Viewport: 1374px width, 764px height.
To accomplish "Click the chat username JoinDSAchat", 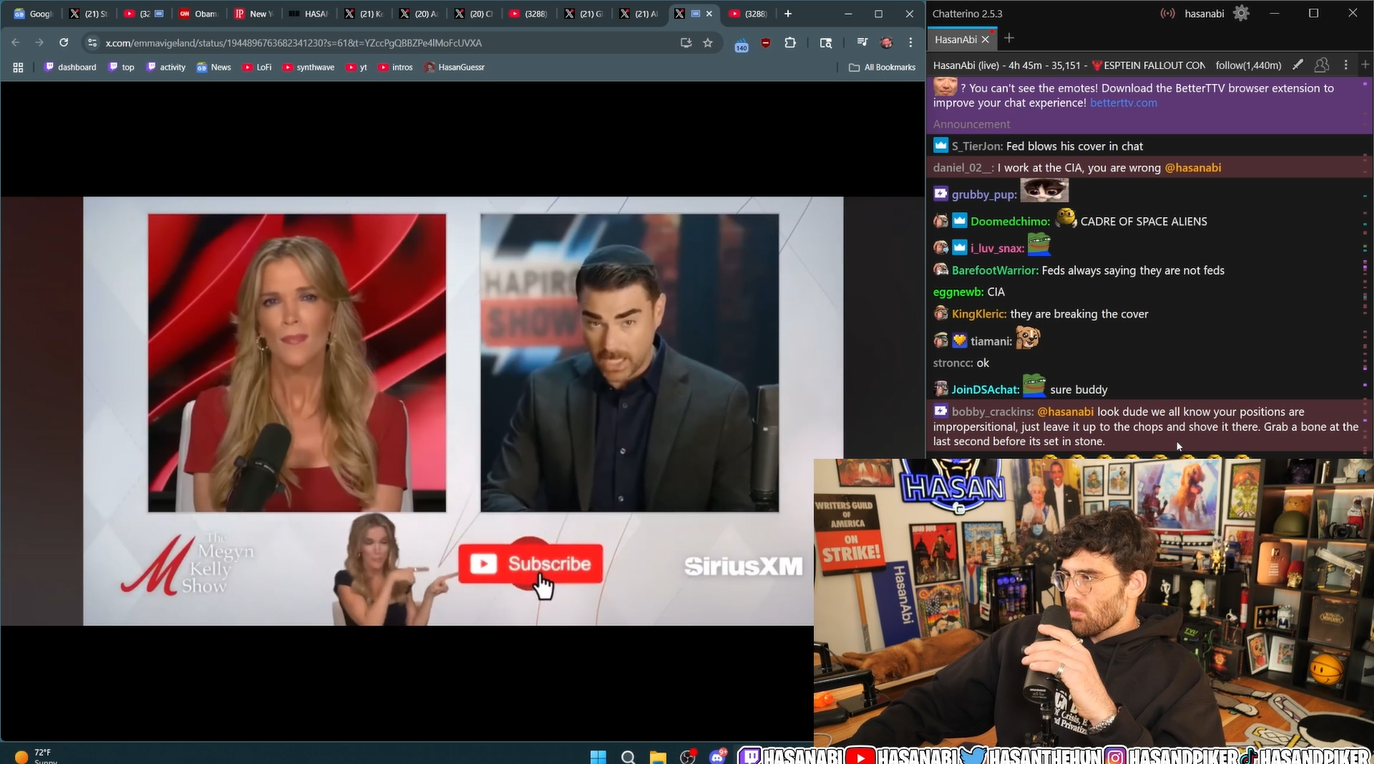I will pos(986,389).
